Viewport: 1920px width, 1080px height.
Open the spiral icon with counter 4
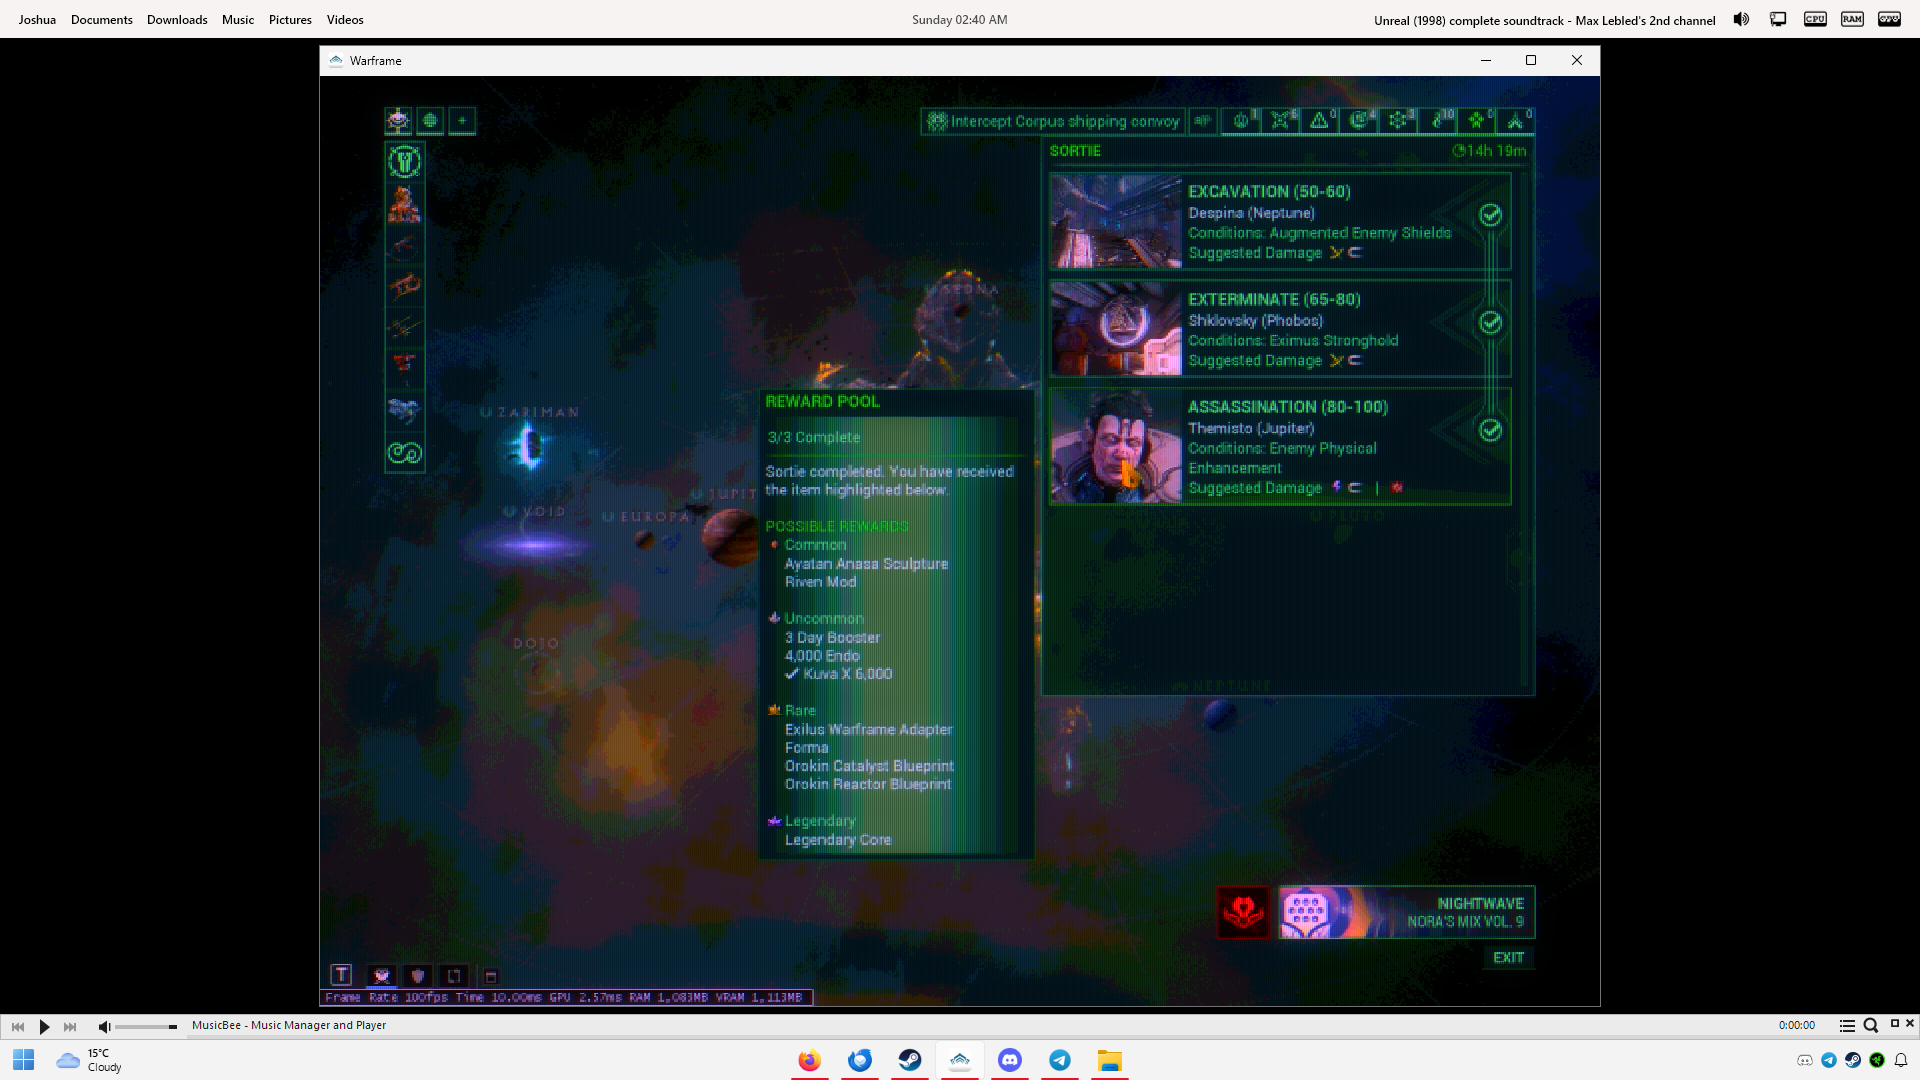[x=1359, y=121]
